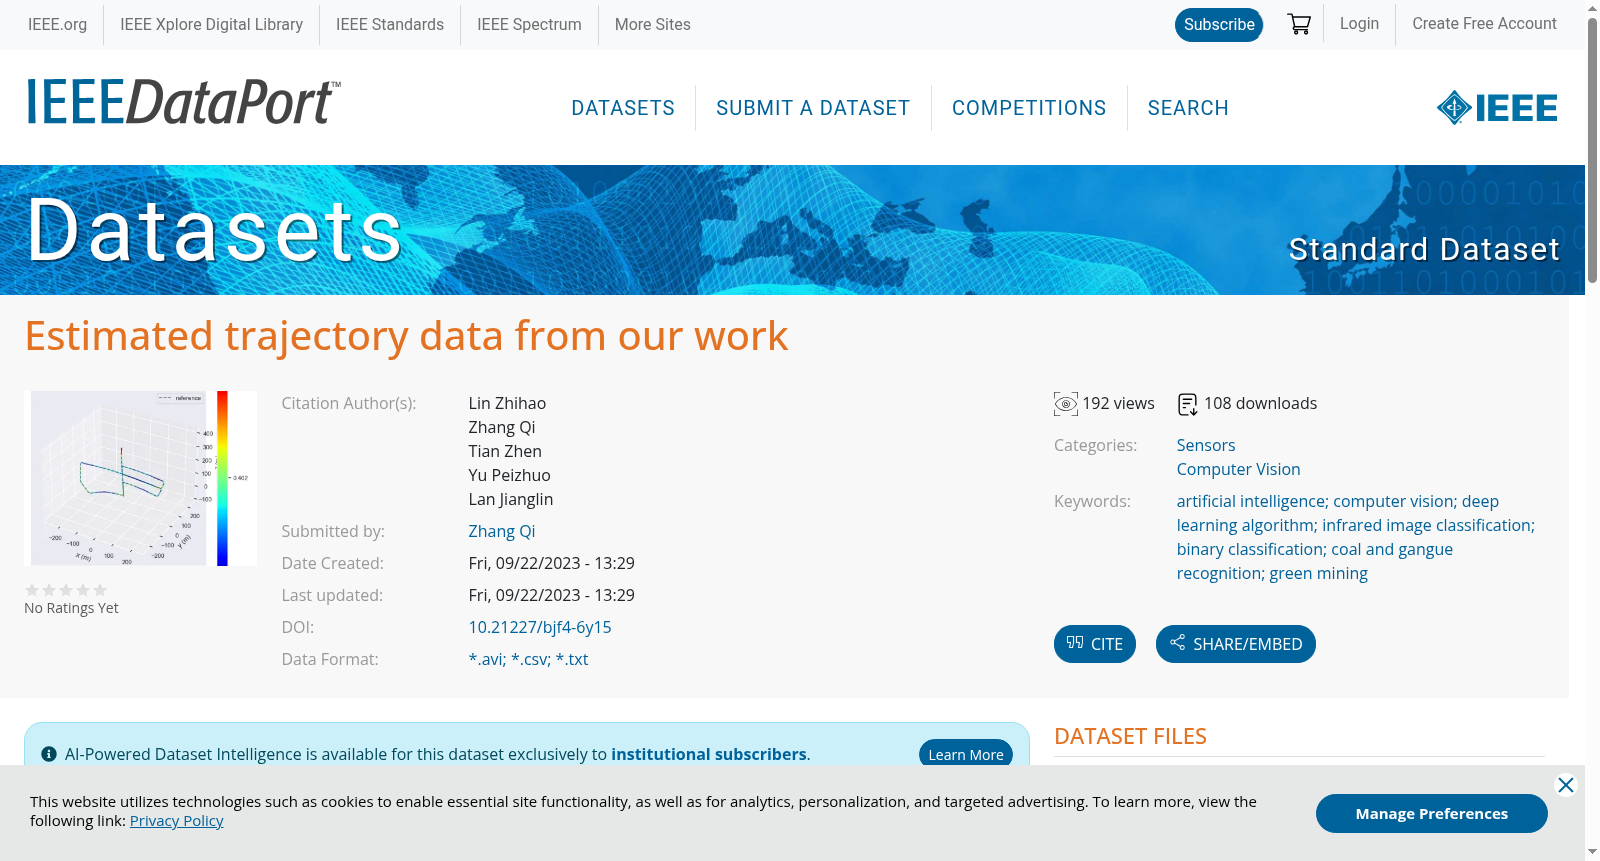Click the views eye icon

[1066, 404]
